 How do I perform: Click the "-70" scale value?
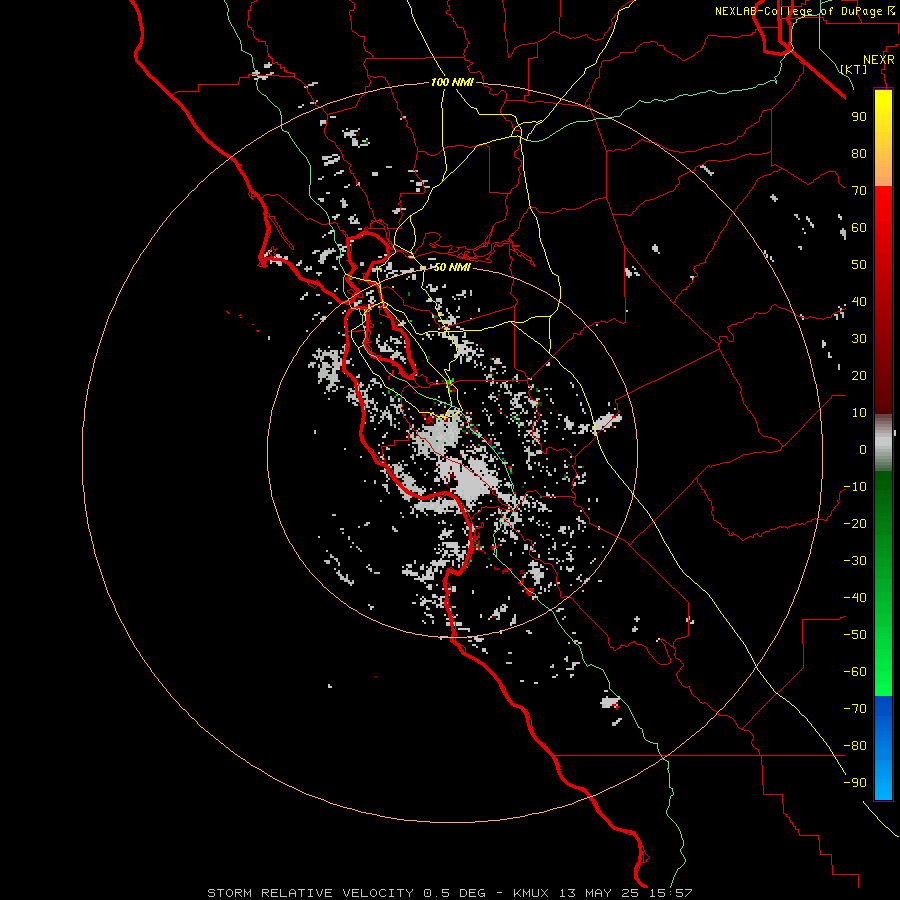(855, 709)
